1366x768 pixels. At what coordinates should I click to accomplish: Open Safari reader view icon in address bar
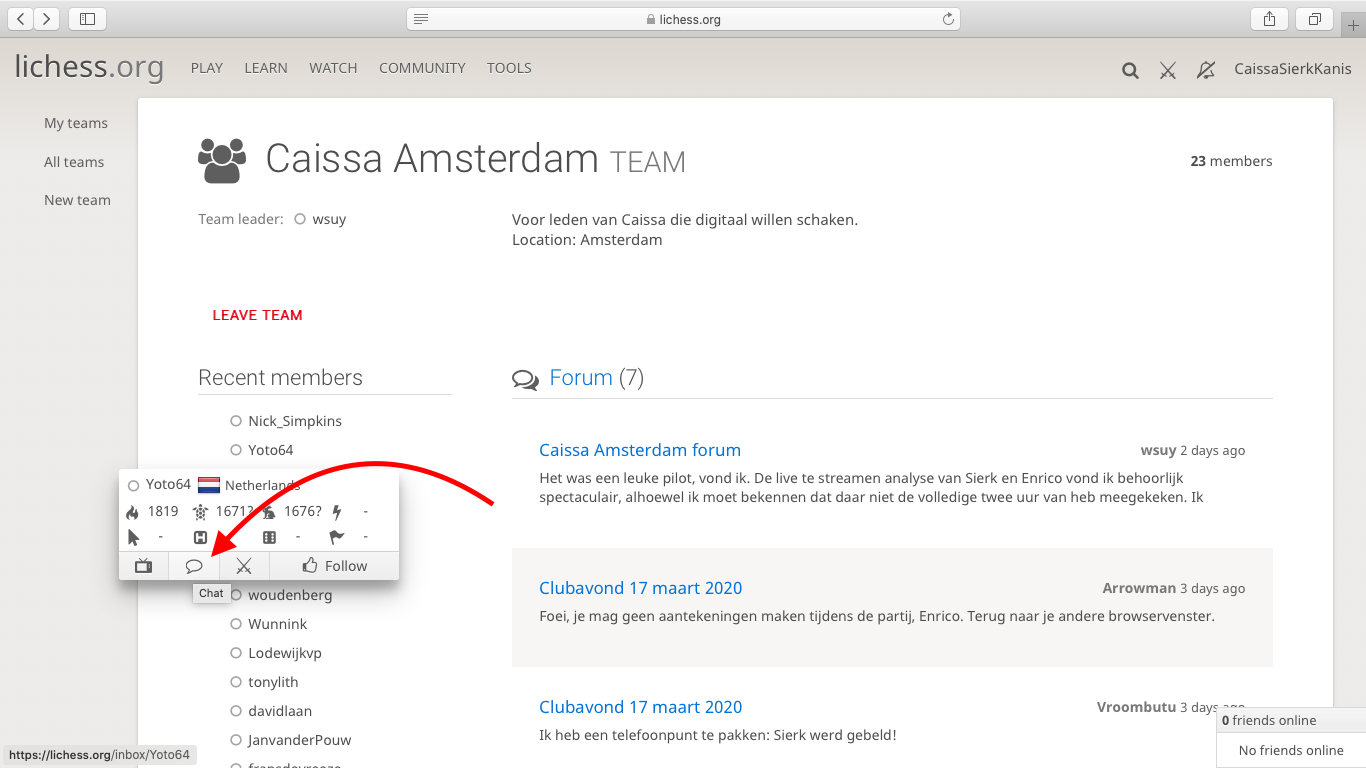pyautogui.click(x=421, y=19)
